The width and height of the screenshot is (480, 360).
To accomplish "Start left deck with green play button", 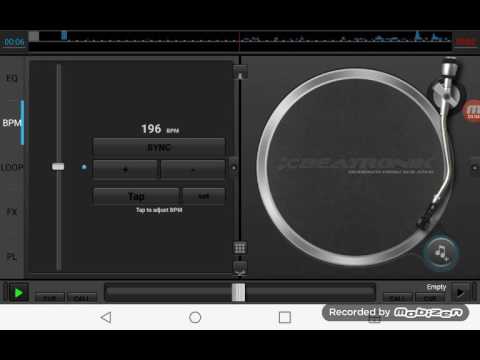I will click(18, 293).
